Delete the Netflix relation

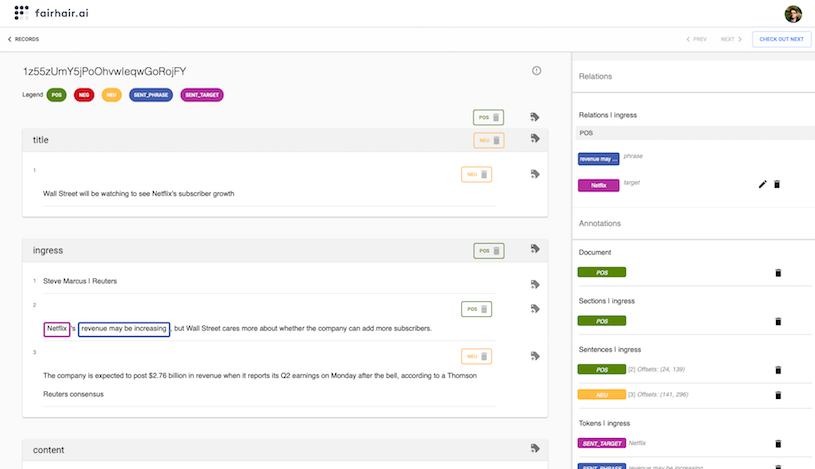(x=777, y=184)
